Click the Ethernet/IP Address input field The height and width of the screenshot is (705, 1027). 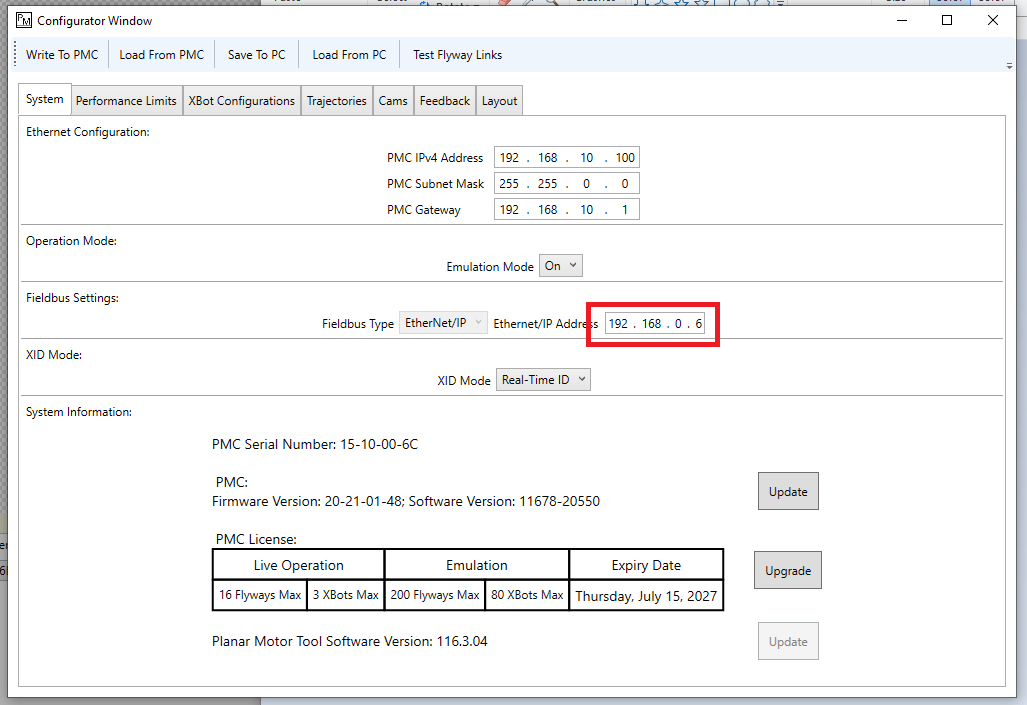[x=655, y=324]
